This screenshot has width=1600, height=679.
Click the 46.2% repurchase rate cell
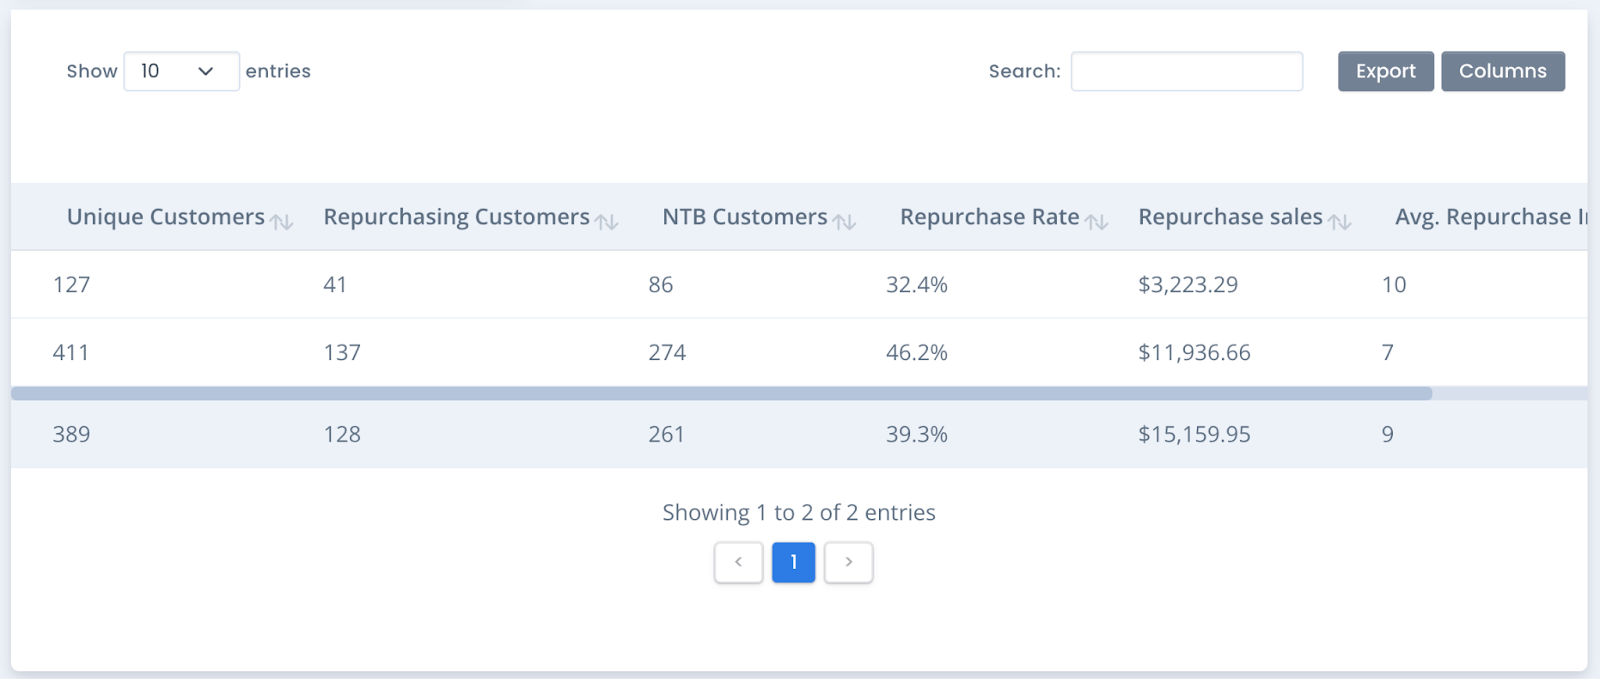coord(916,353)
